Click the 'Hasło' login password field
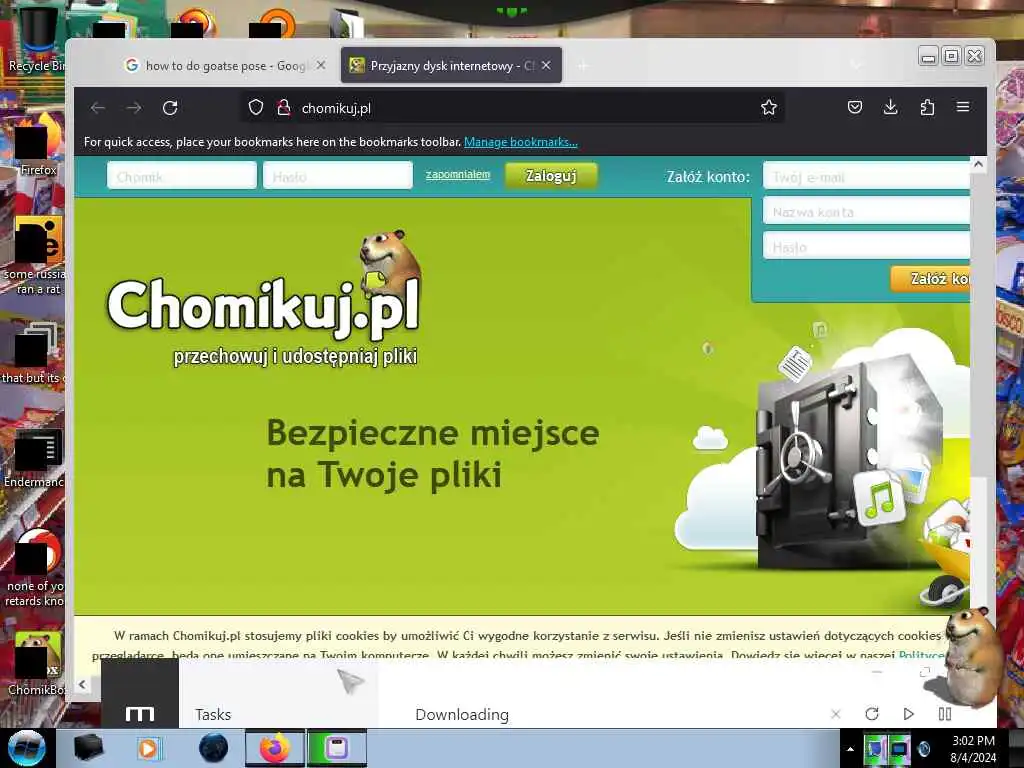This screenshot has width=1024, height=768. click(338, 176)
